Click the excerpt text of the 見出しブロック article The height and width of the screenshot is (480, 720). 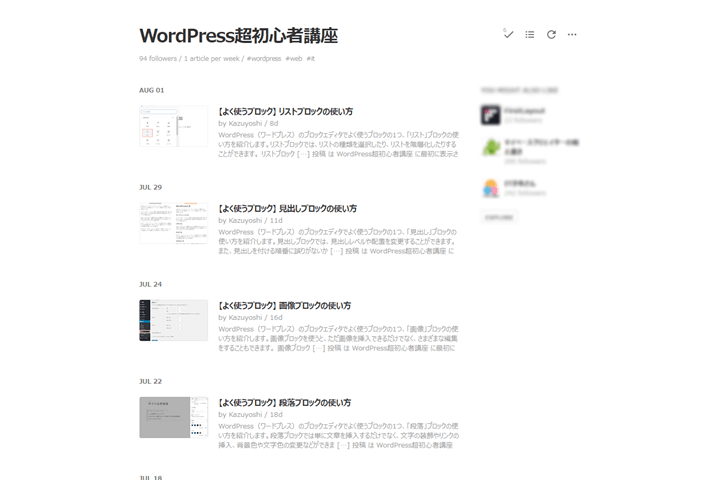tap(338, 242)
